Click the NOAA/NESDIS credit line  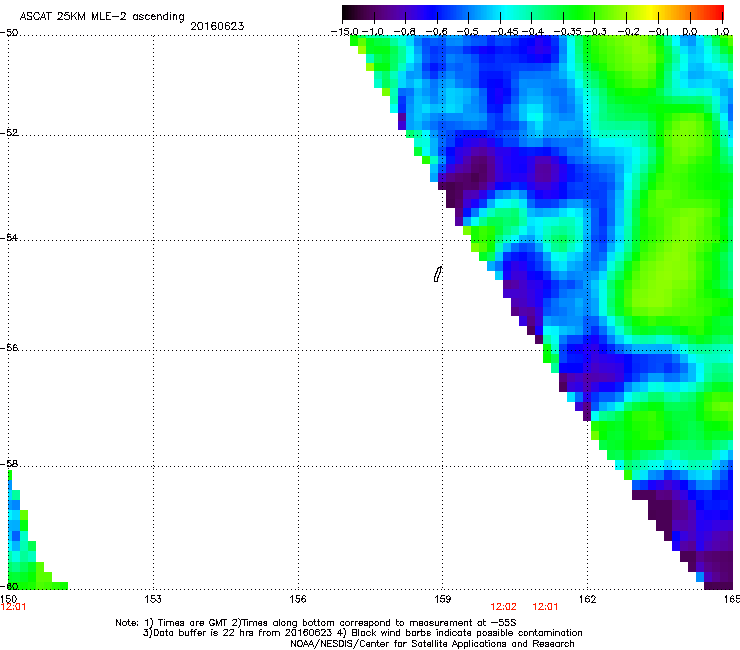[432, 644]
